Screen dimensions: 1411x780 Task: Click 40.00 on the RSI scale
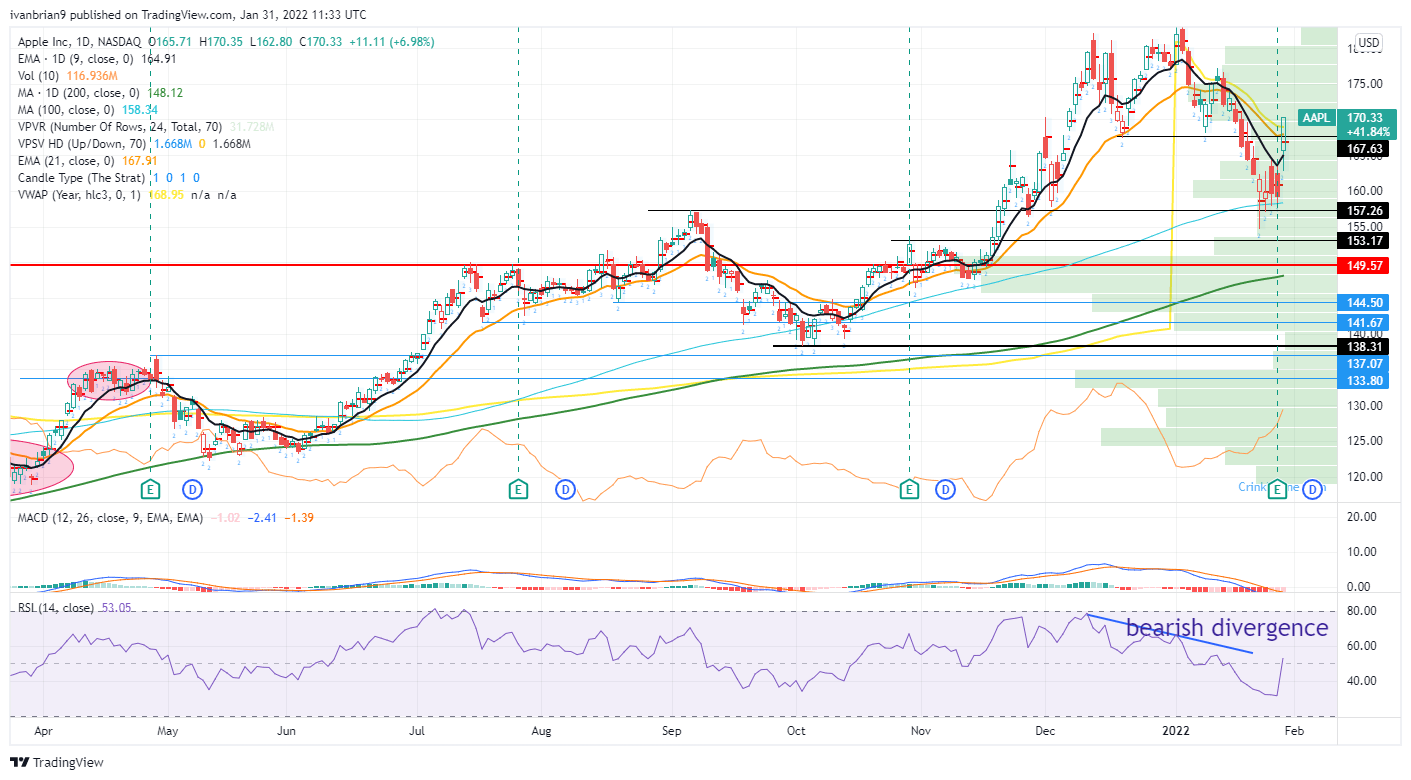[x=1364, y=681]
